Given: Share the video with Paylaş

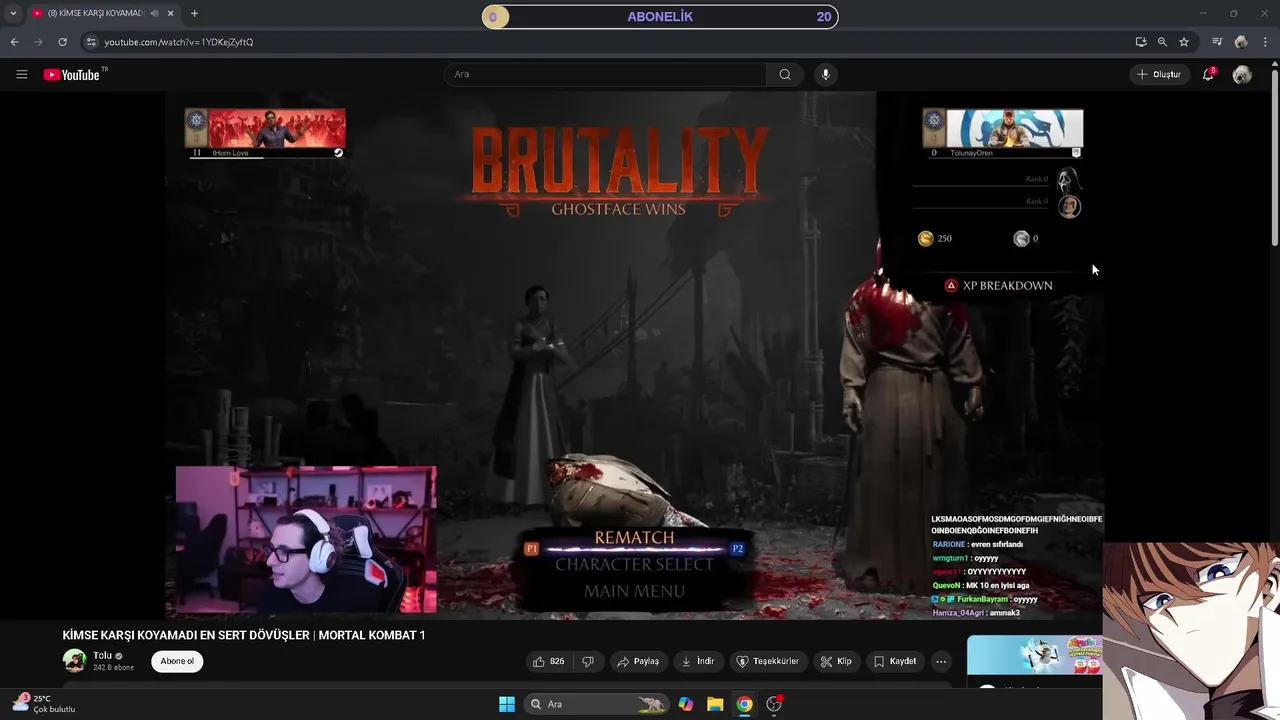Looking at the screenshot, I should click(637, 661).
